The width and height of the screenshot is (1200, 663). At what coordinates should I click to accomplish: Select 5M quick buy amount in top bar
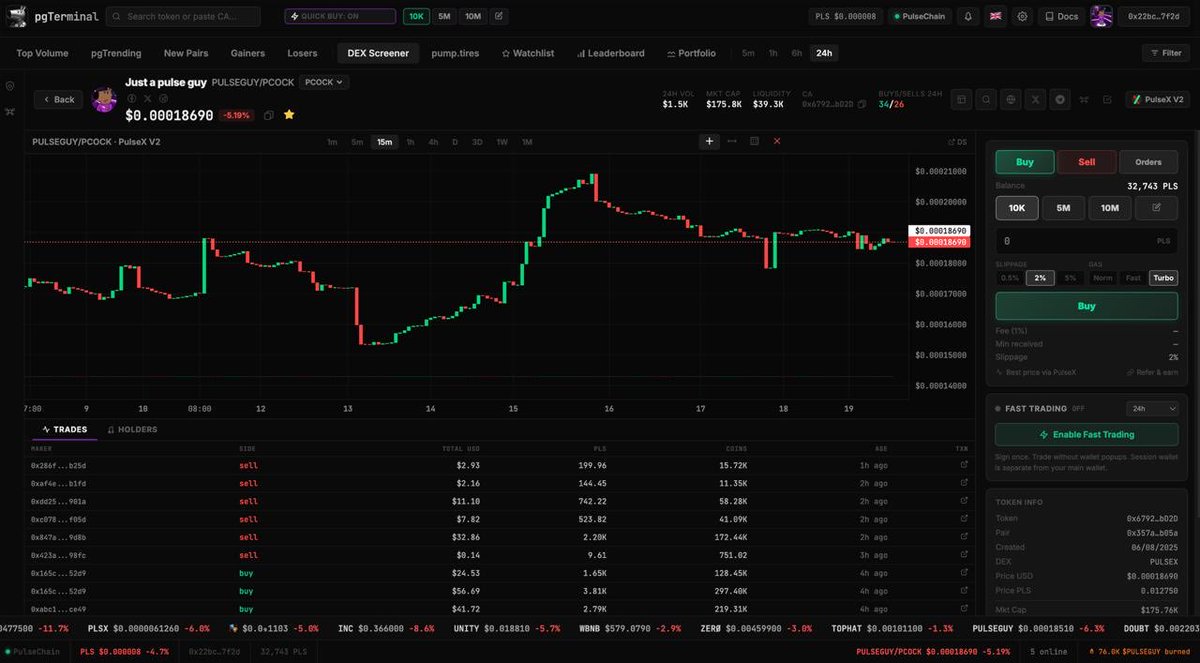[x=444, y=16]
